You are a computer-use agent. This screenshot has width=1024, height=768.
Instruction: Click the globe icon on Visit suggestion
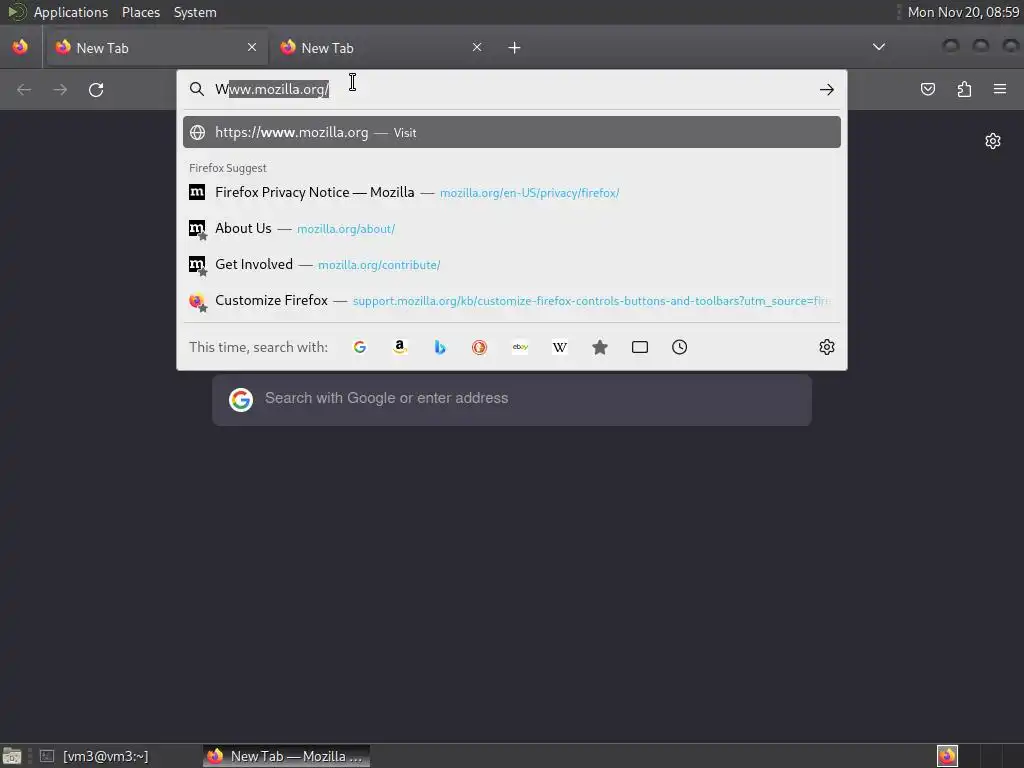pos(197,133)
